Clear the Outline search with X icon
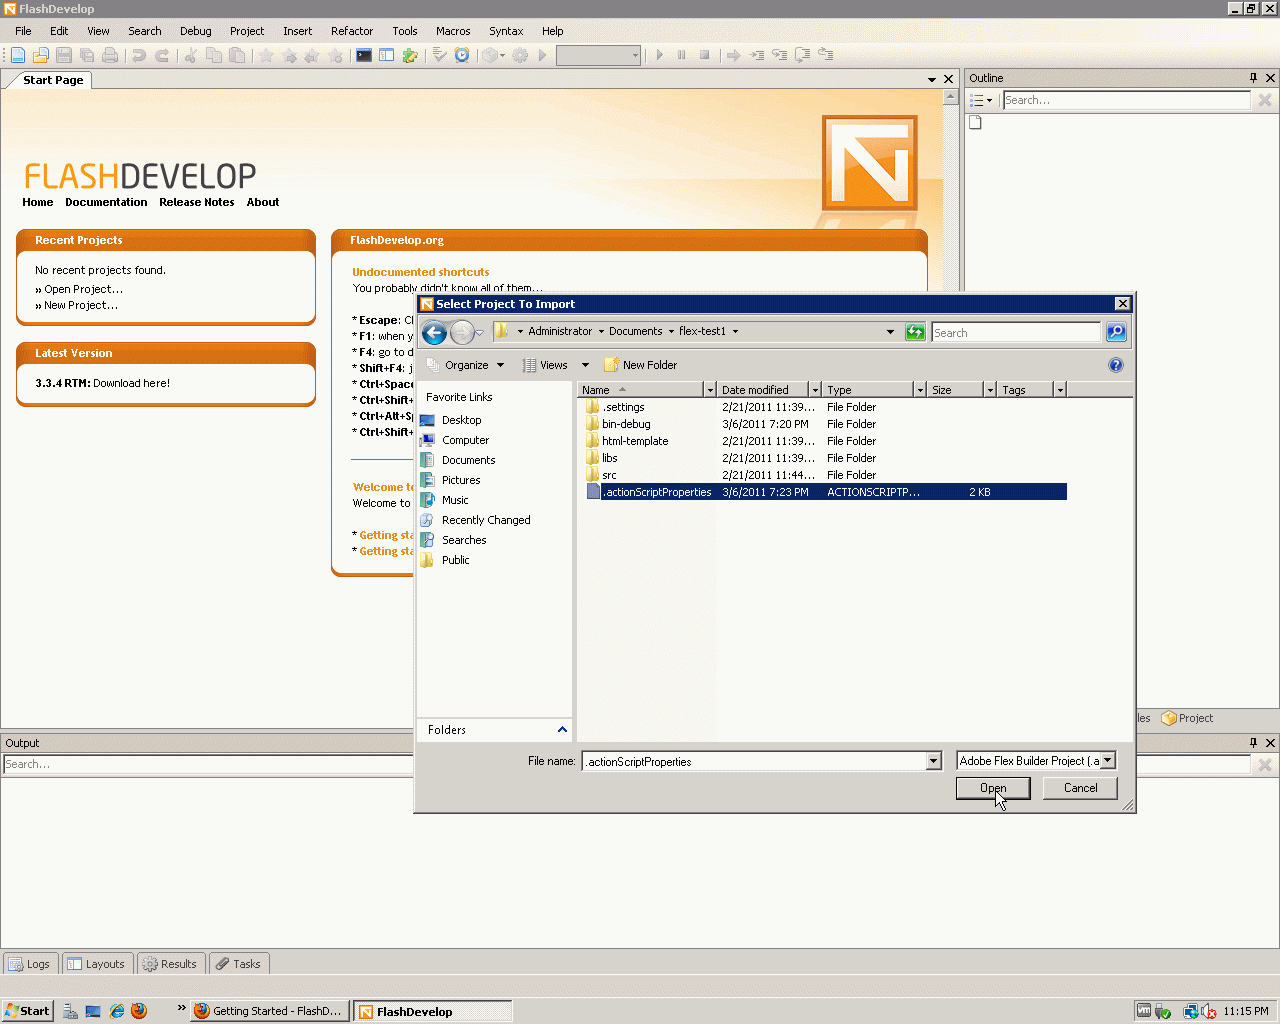This screenshot has height=1024, width=1280. tap(1265, 100)
